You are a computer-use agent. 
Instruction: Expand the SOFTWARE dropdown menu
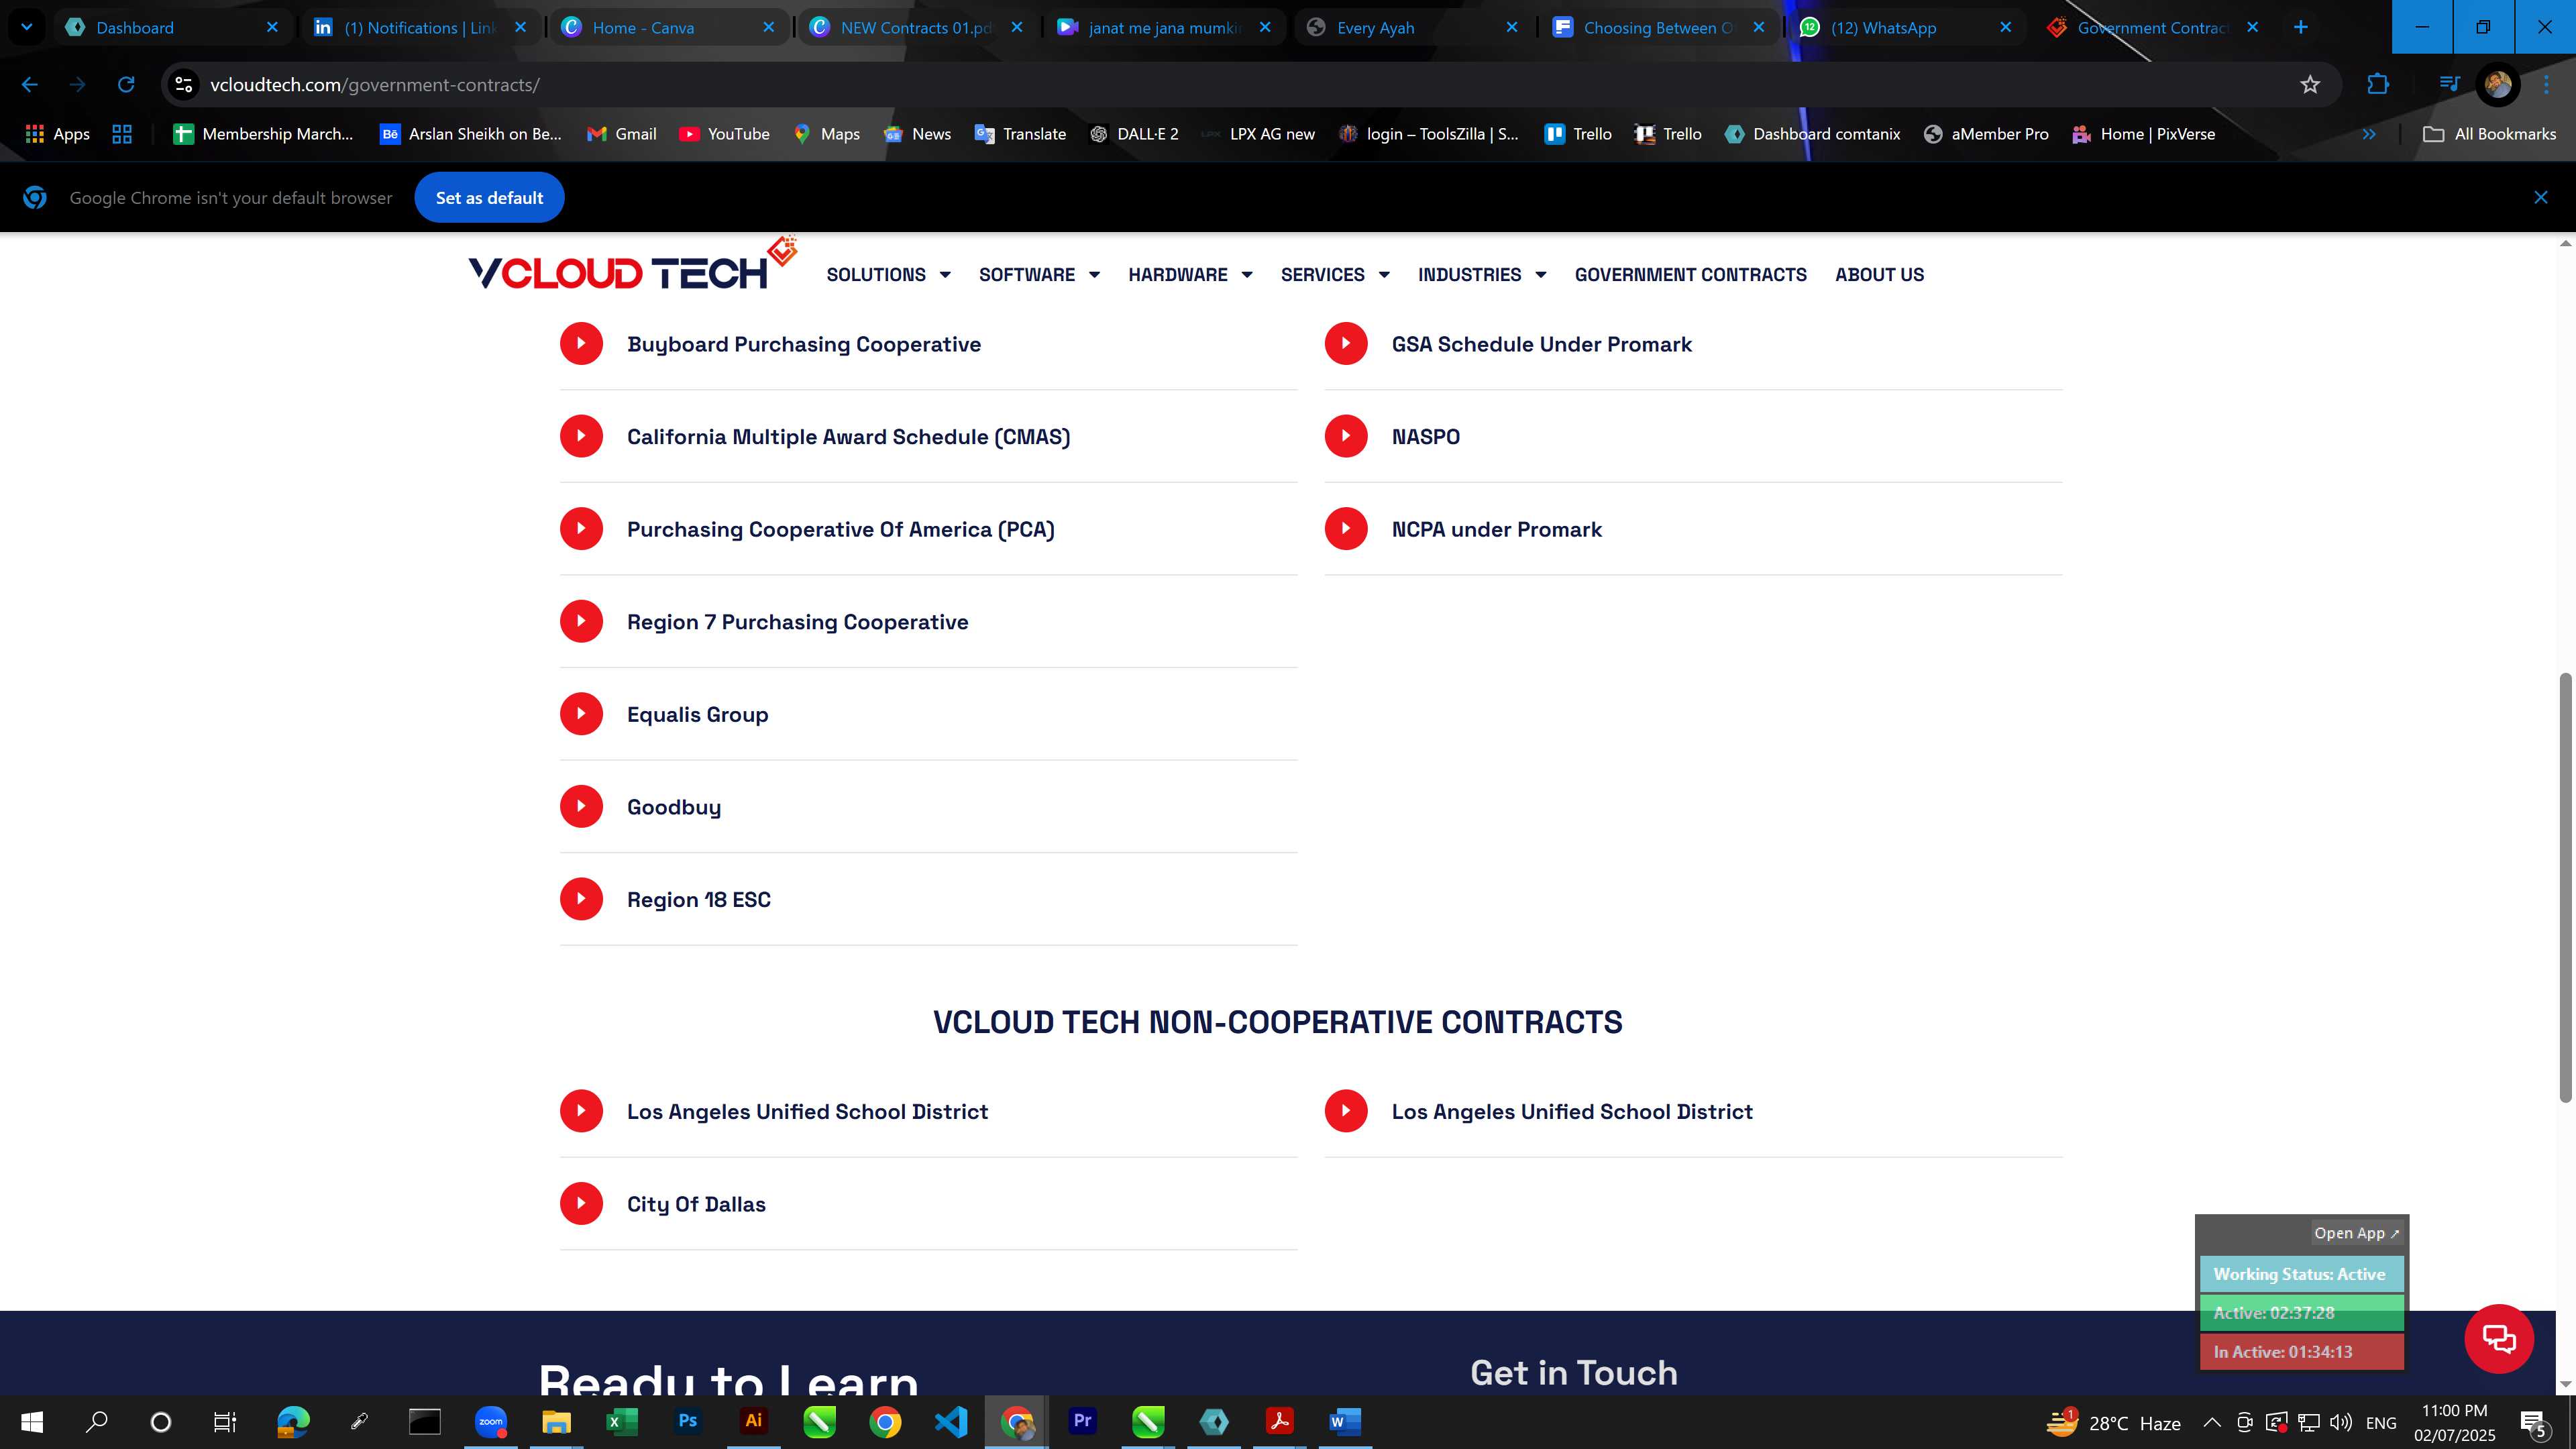pyautogui.click(x=1039, y=274)
